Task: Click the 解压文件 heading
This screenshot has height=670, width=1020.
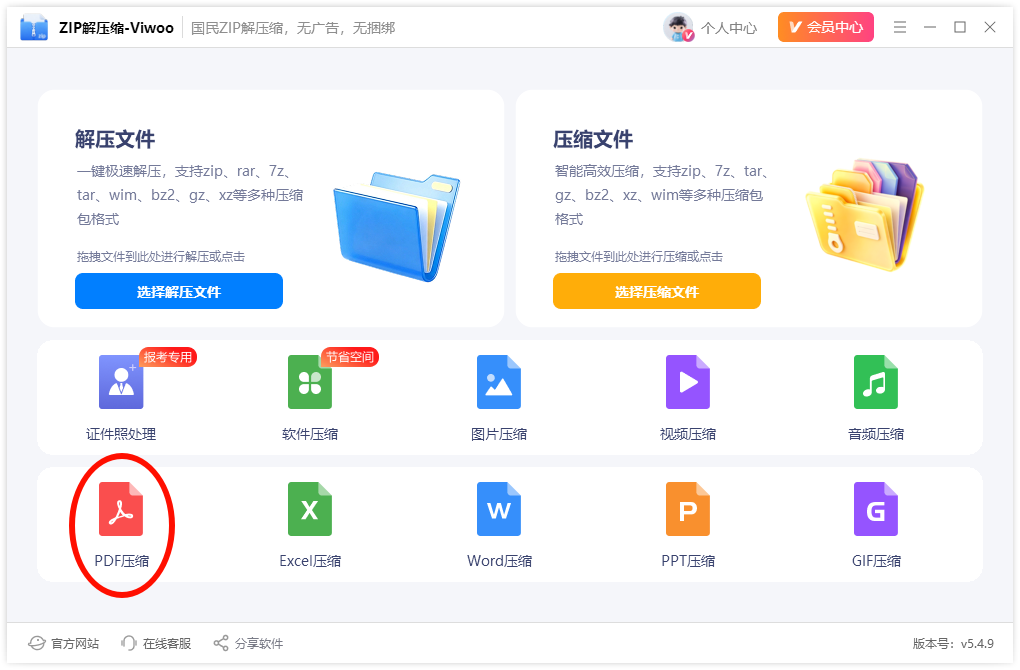Action: 115,139
